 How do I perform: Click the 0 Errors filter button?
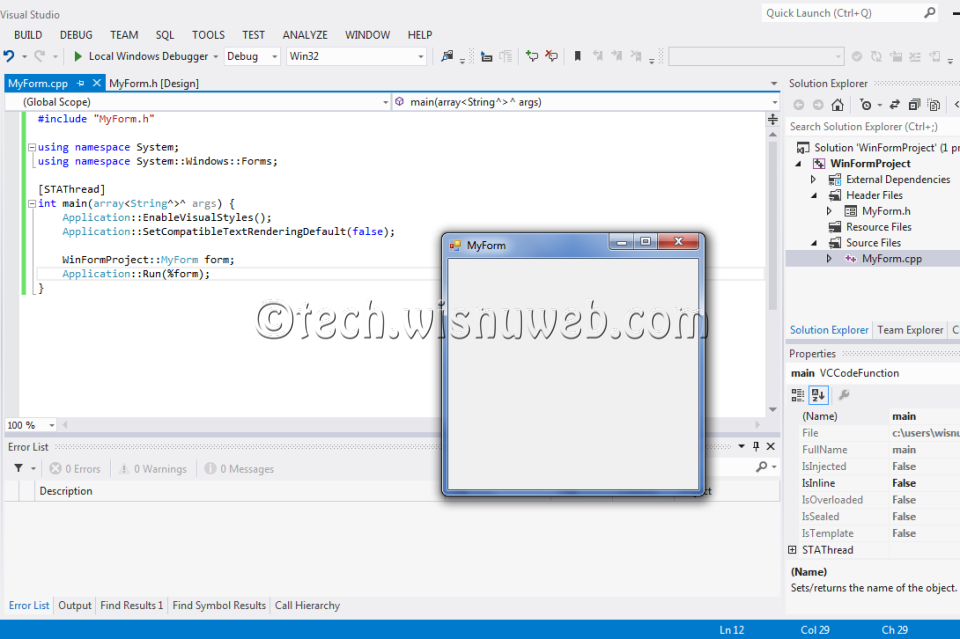point(74,468)
